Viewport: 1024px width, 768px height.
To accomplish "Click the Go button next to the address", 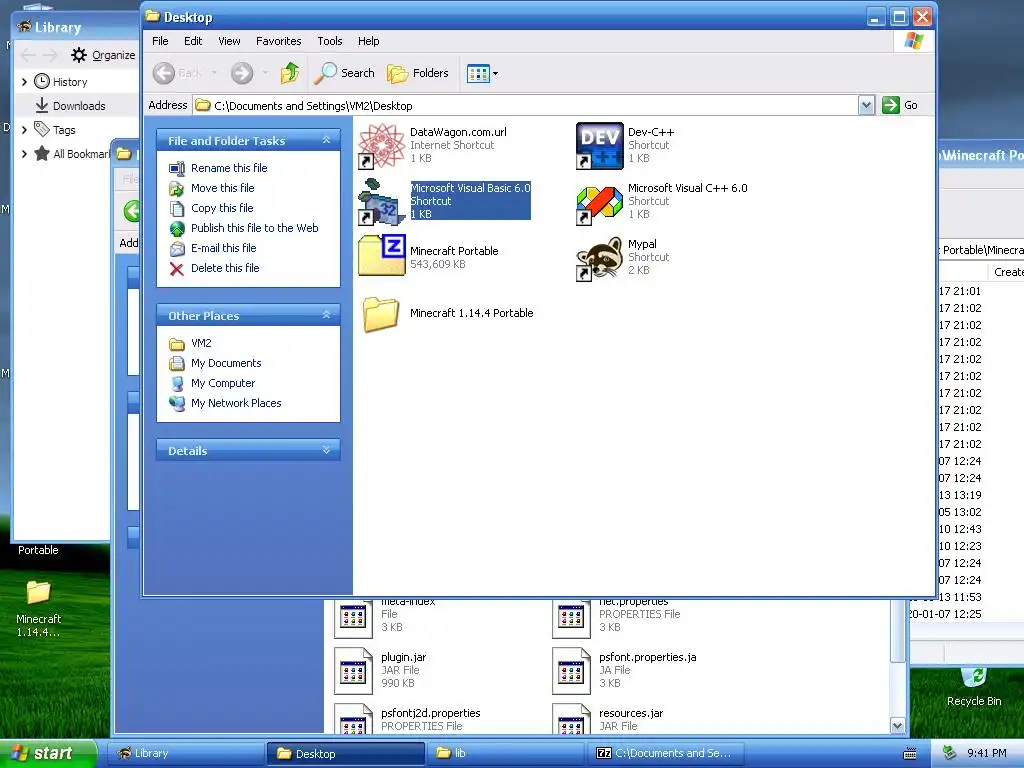I will [900, 105].
